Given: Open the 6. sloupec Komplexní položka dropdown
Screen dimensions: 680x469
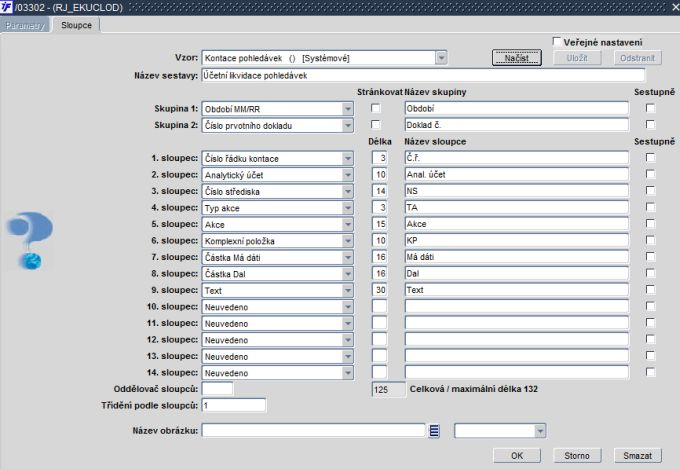Looking at the screenshot, I should coord(348,241).
